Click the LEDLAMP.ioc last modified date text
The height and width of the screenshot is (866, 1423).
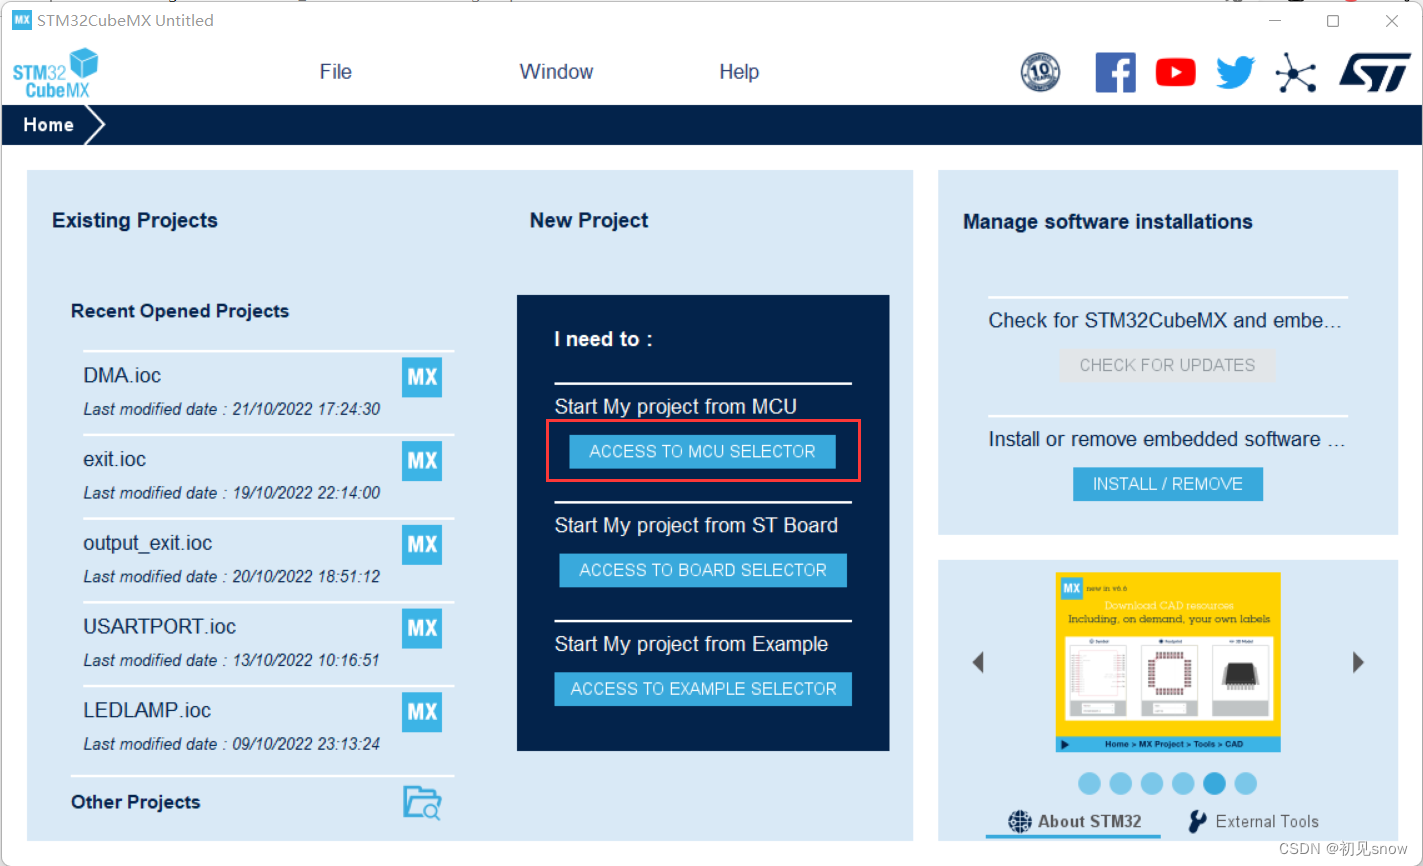[232, 744]
